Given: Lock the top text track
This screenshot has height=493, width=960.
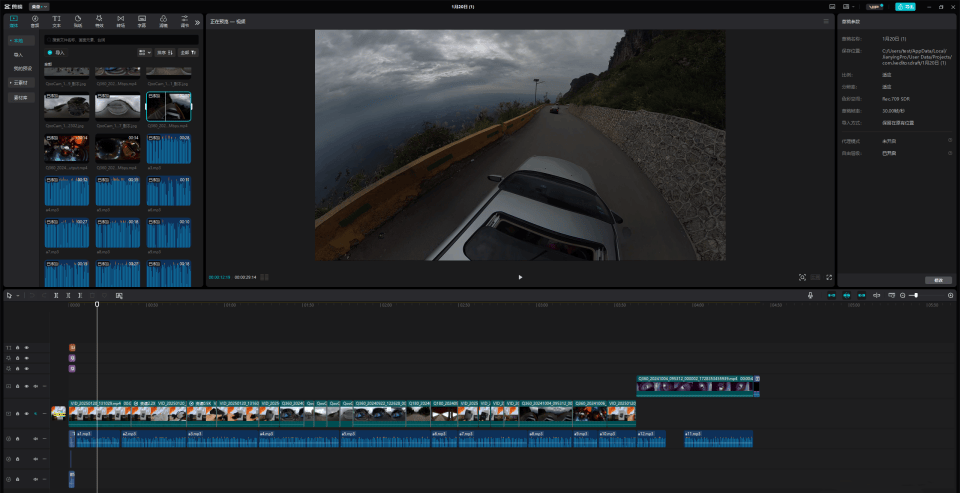Looking at the screenshot, I should coord(18,347).
